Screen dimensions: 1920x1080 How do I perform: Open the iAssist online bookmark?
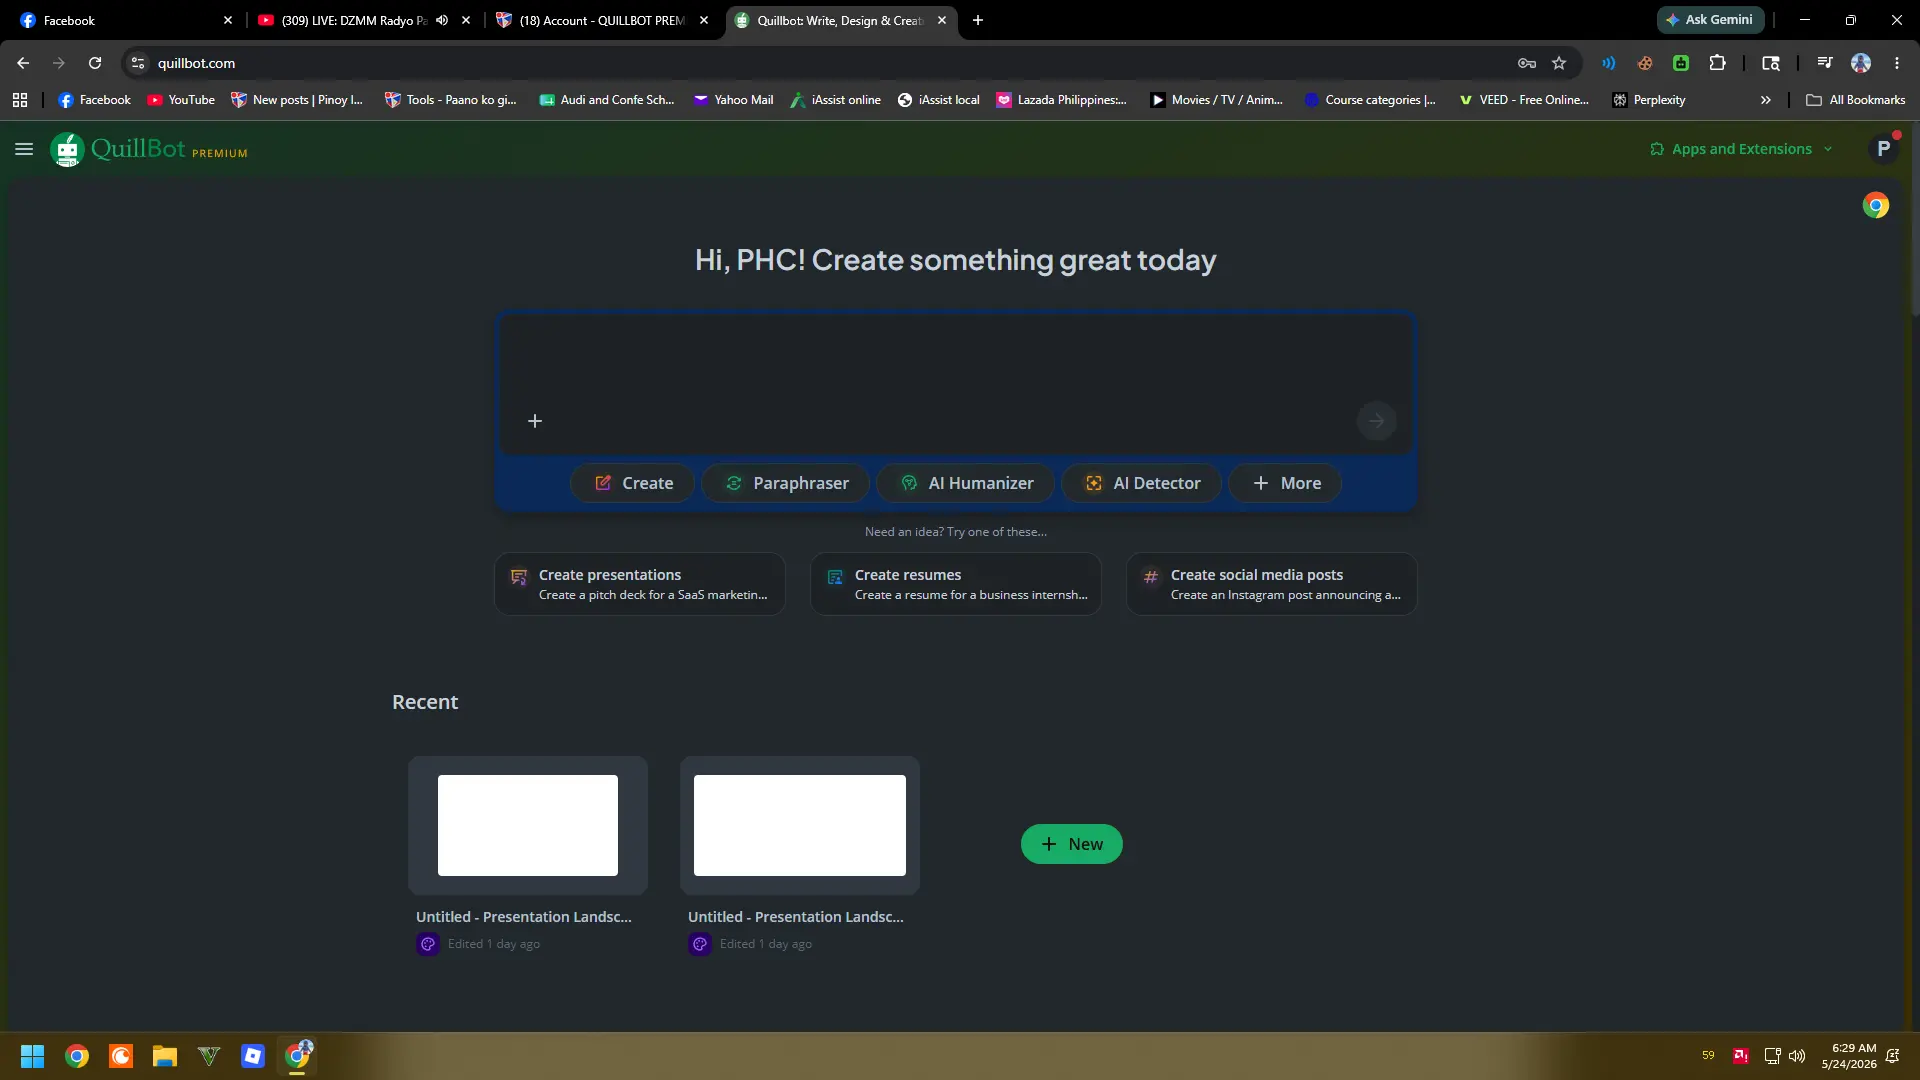click(x=835, y=100)
